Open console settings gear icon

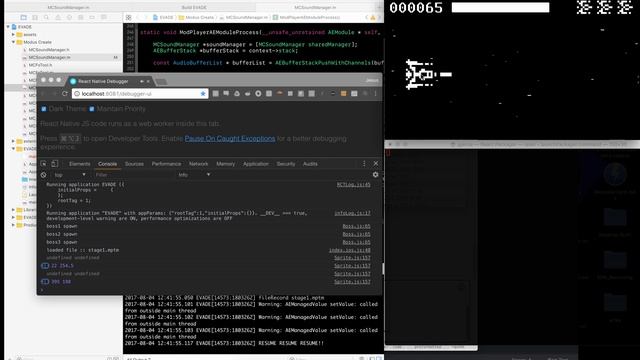[375, 175]
